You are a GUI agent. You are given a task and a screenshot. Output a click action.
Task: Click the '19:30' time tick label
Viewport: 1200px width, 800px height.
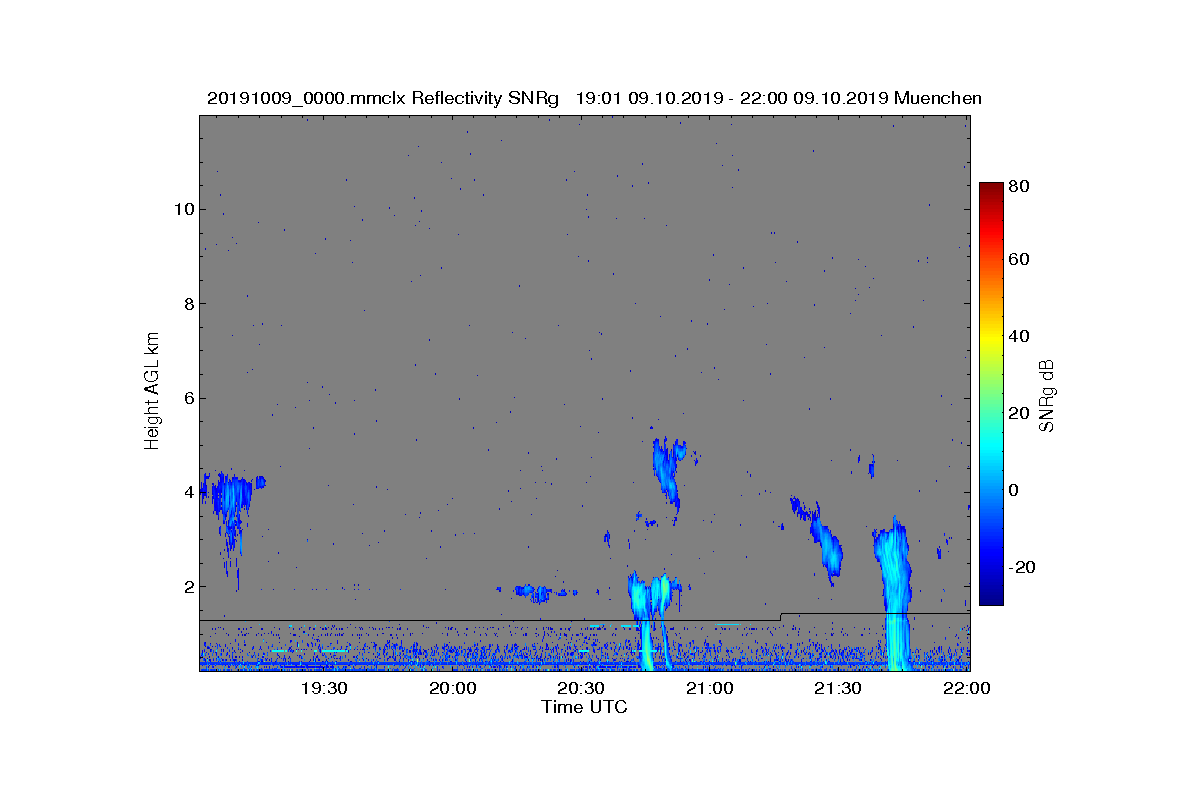324,688
